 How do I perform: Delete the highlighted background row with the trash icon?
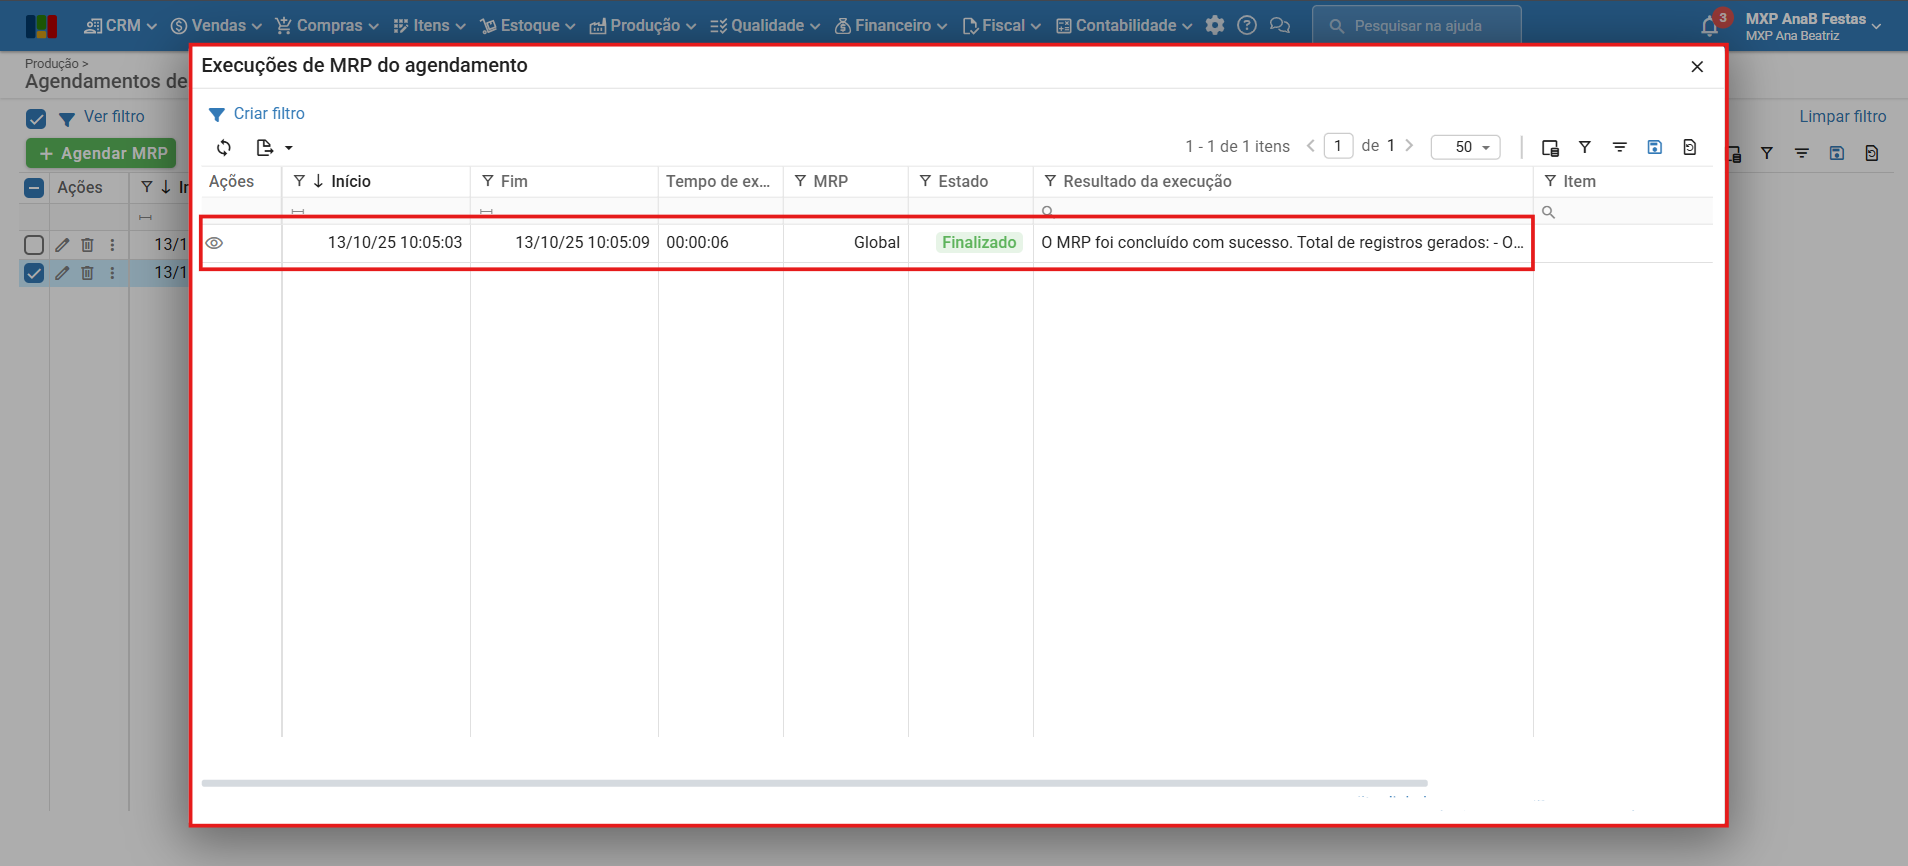(x=88, y=273)
